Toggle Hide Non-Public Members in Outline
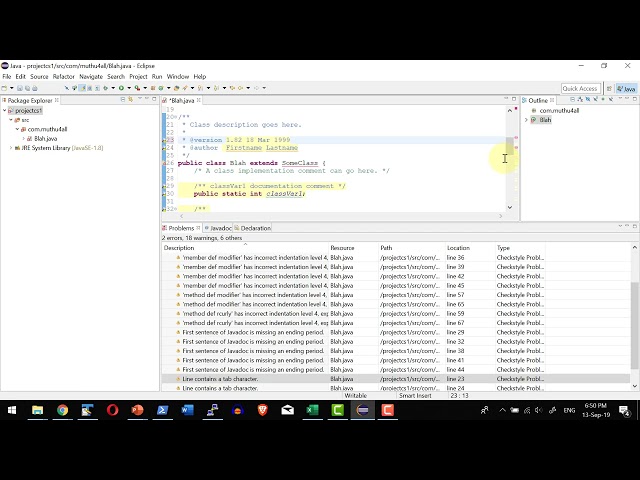 tap(603, 99)
